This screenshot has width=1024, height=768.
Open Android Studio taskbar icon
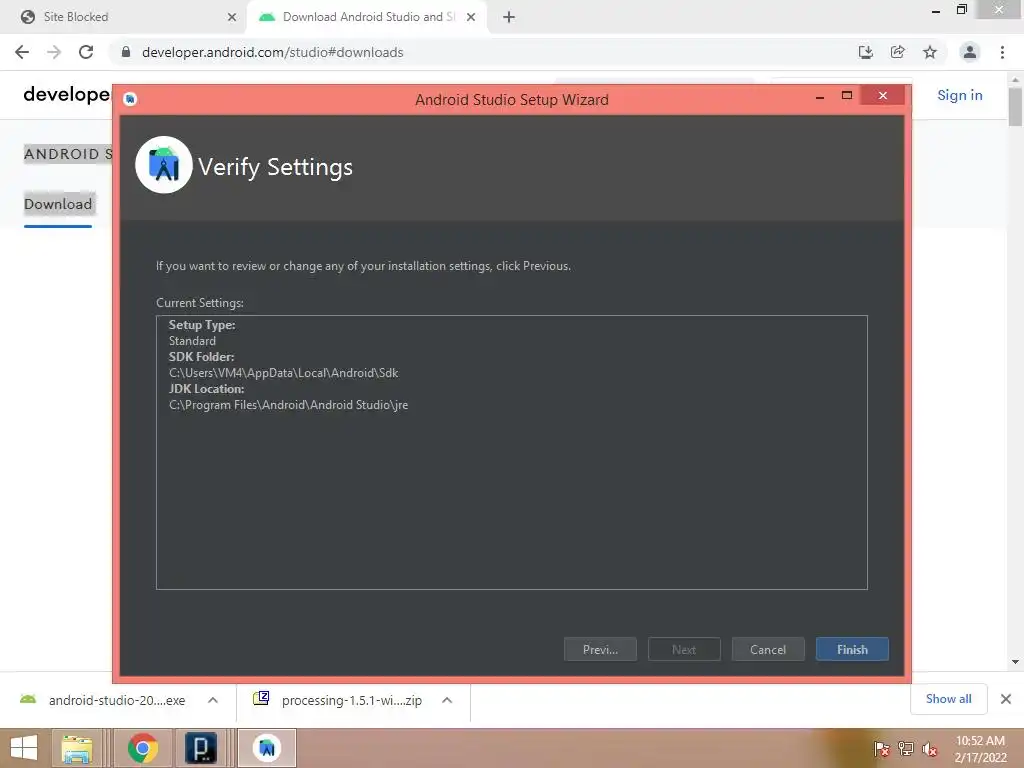(267, 748)
